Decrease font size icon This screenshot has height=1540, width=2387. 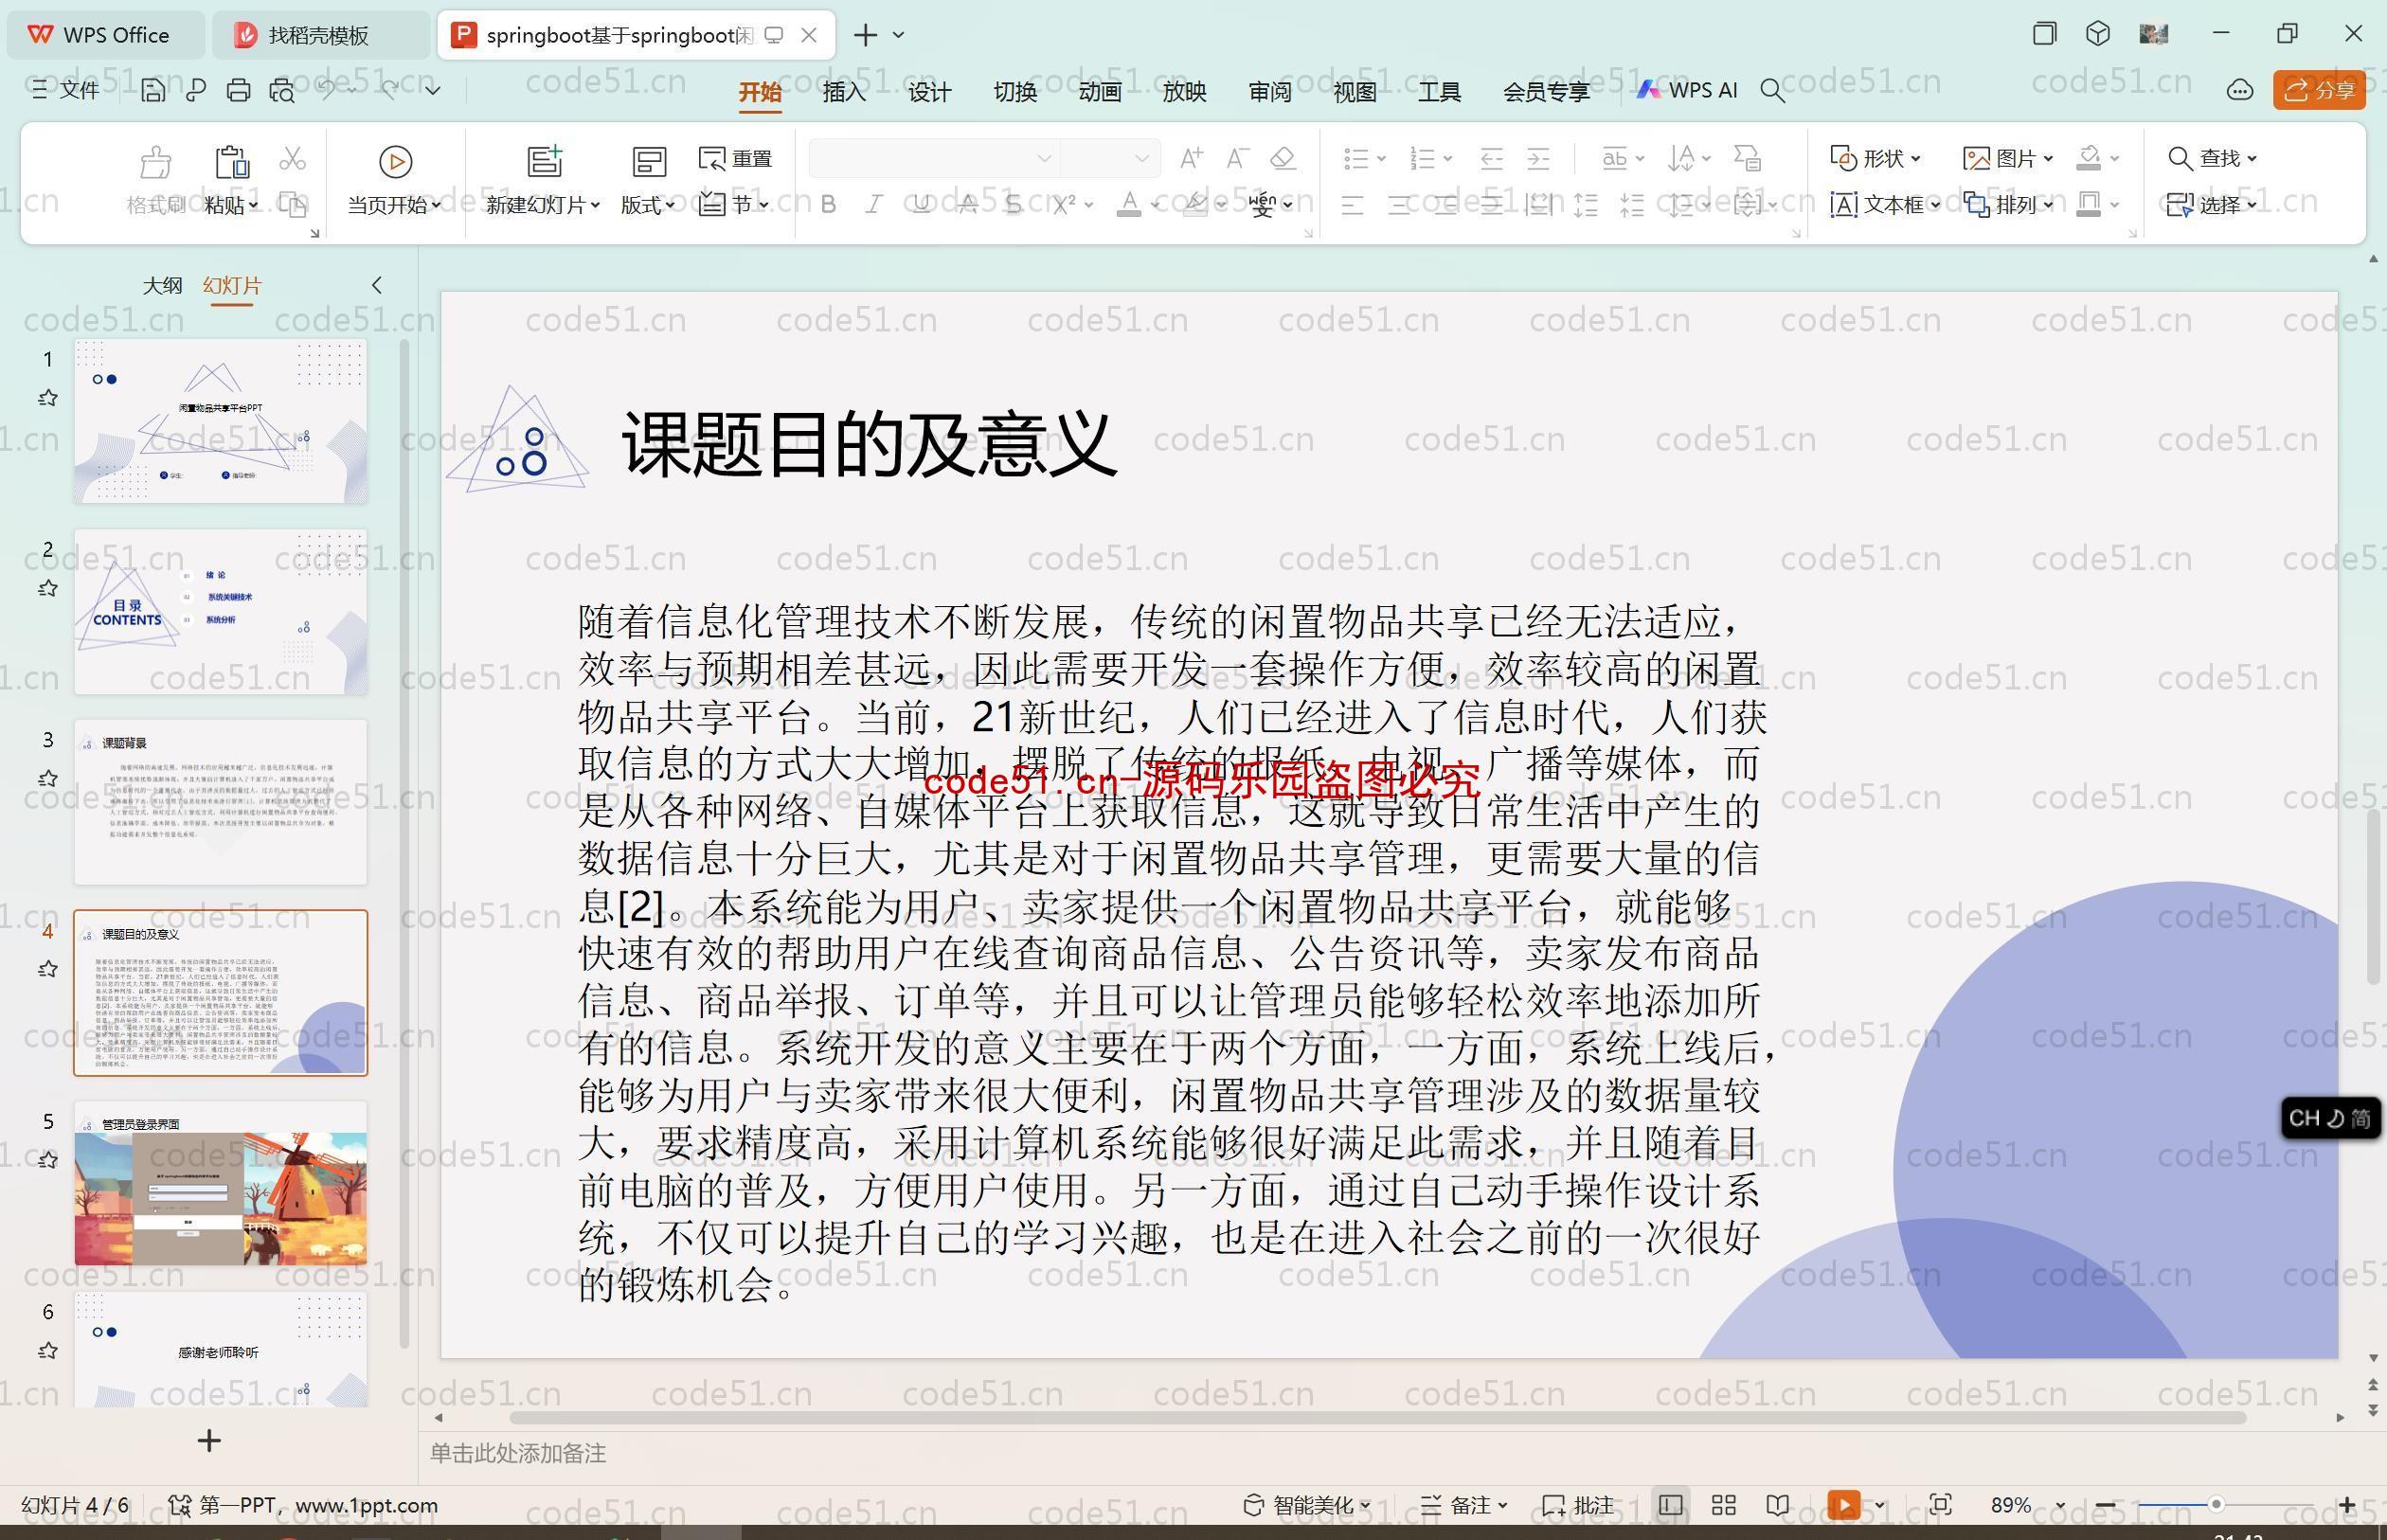click(1237, 158)
